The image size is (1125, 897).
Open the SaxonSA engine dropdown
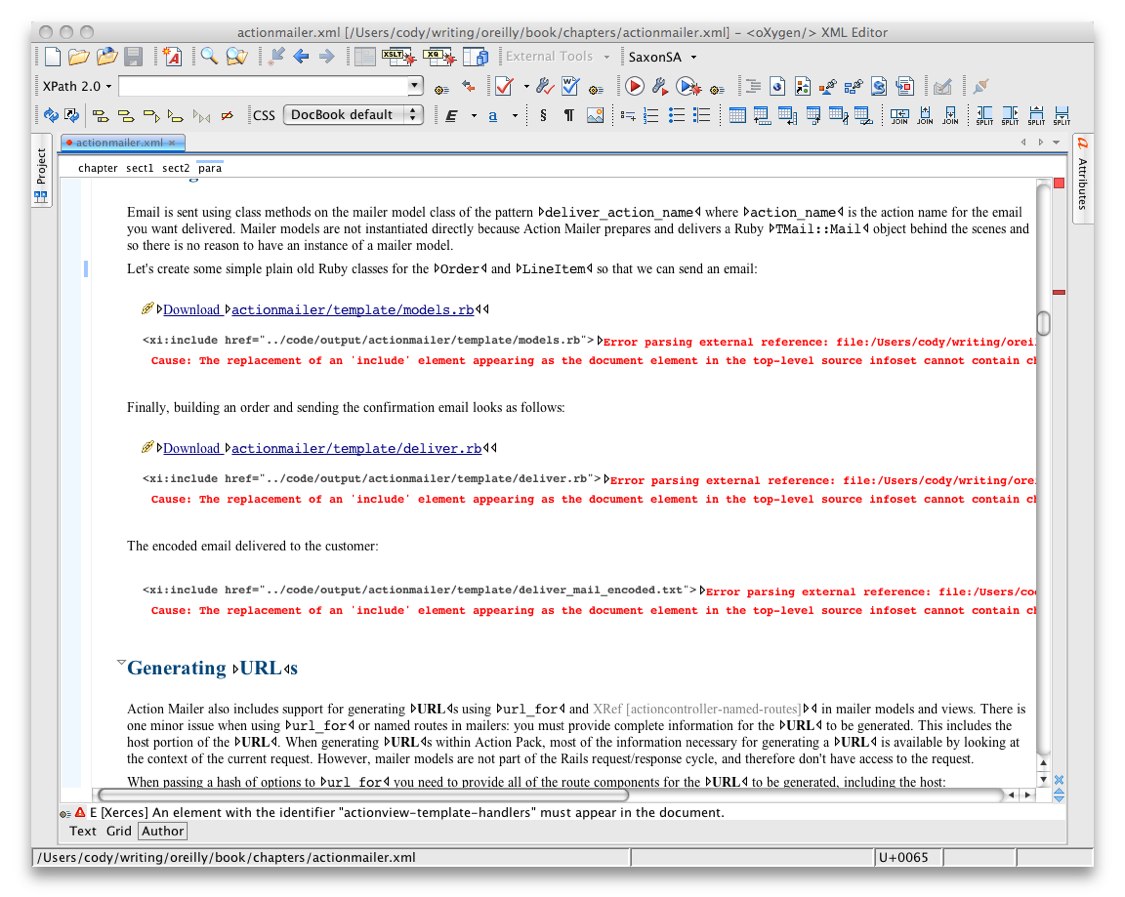coord(662,57)
